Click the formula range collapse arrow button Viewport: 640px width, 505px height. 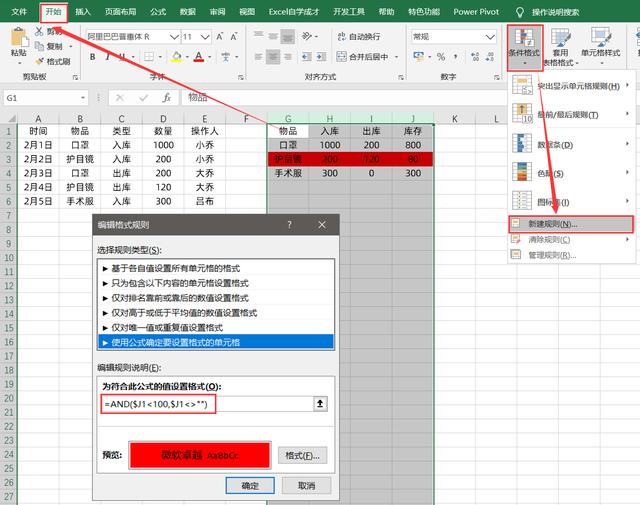pos(320,404)
